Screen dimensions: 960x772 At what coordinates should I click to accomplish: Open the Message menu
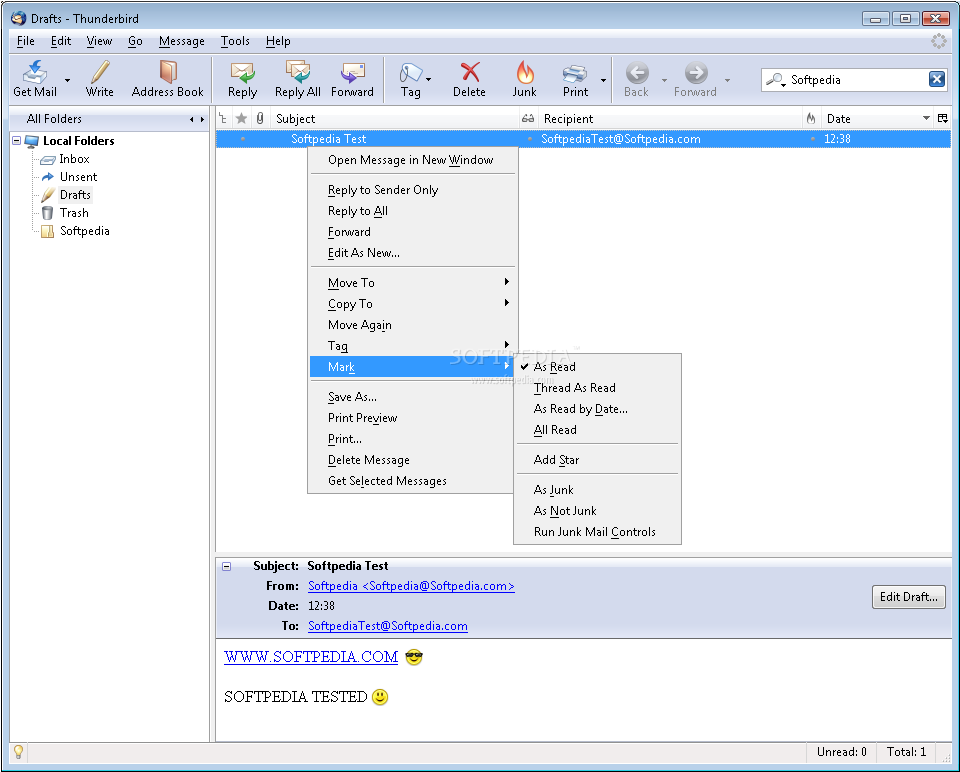point(182,41)
